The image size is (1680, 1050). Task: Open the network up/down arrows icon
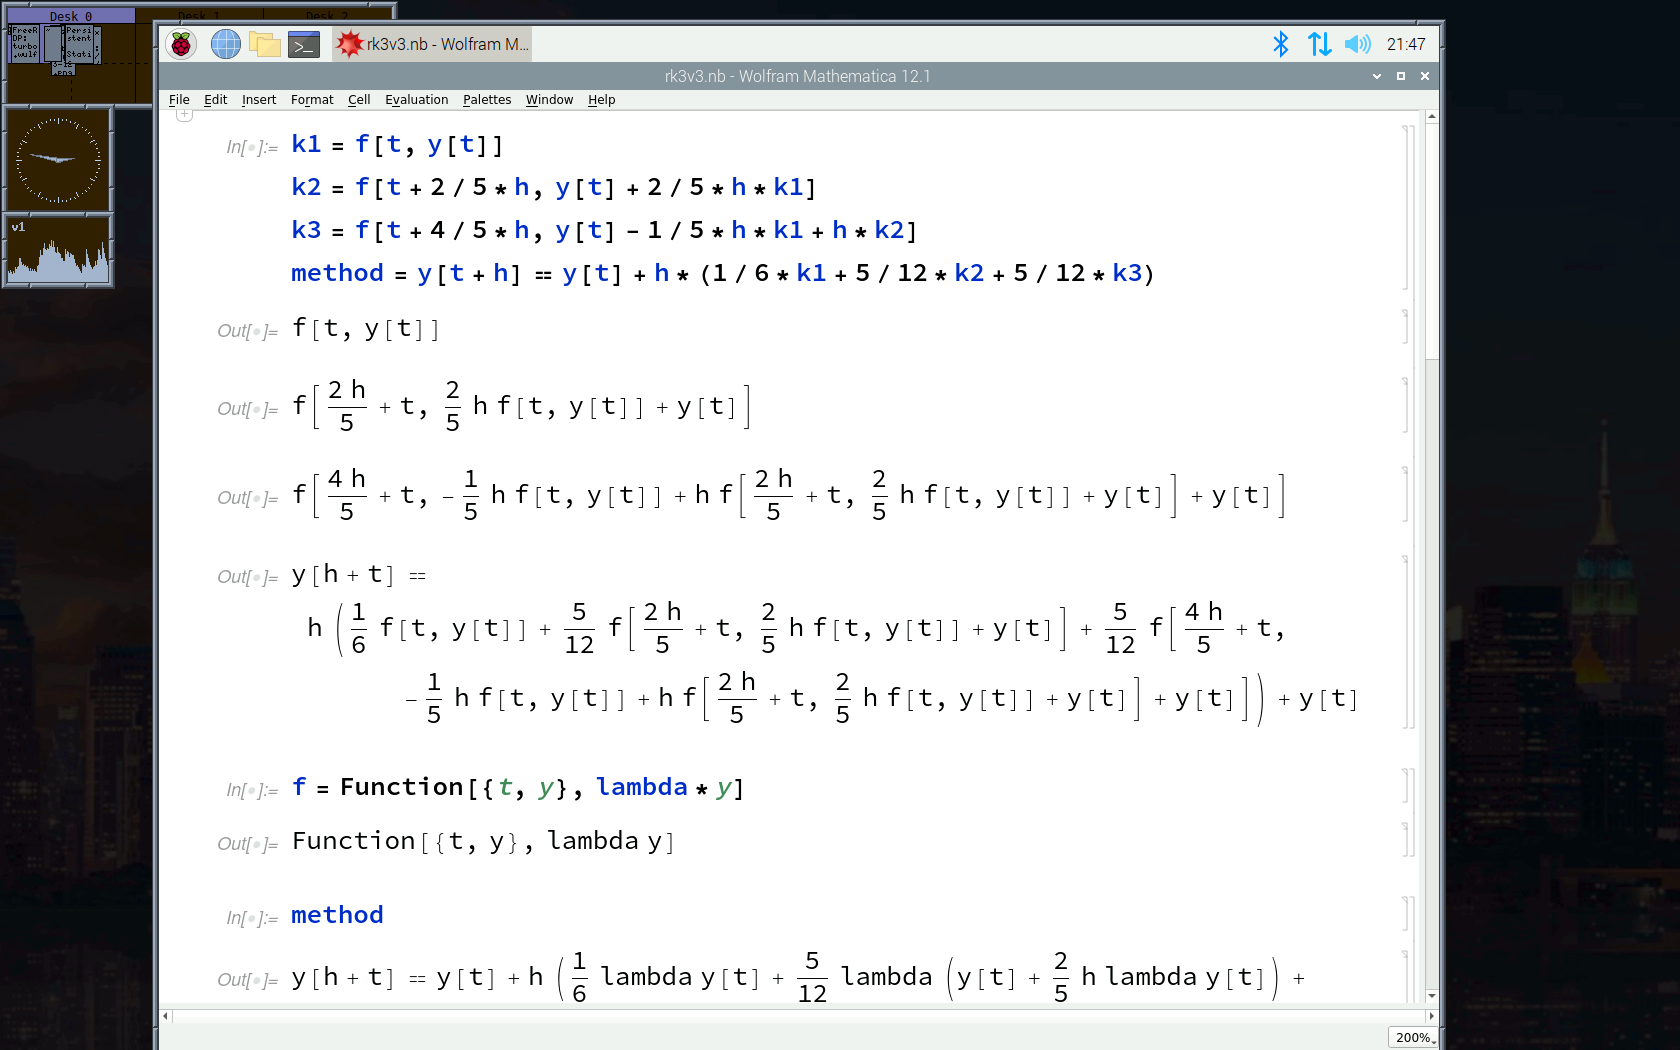1319,44
